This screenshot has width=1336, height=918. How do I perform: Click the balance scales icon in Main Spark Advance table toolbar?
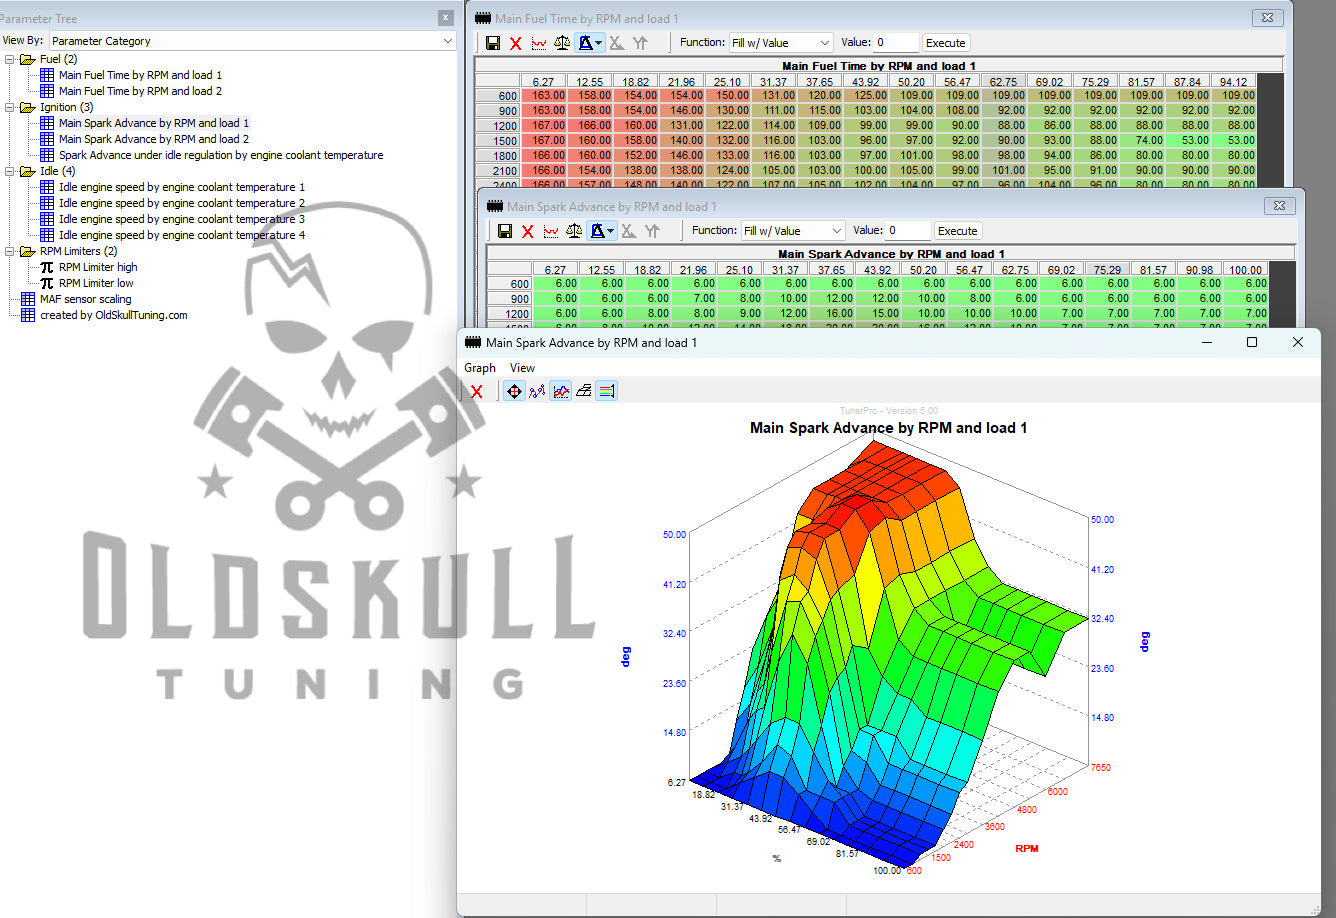574,231
